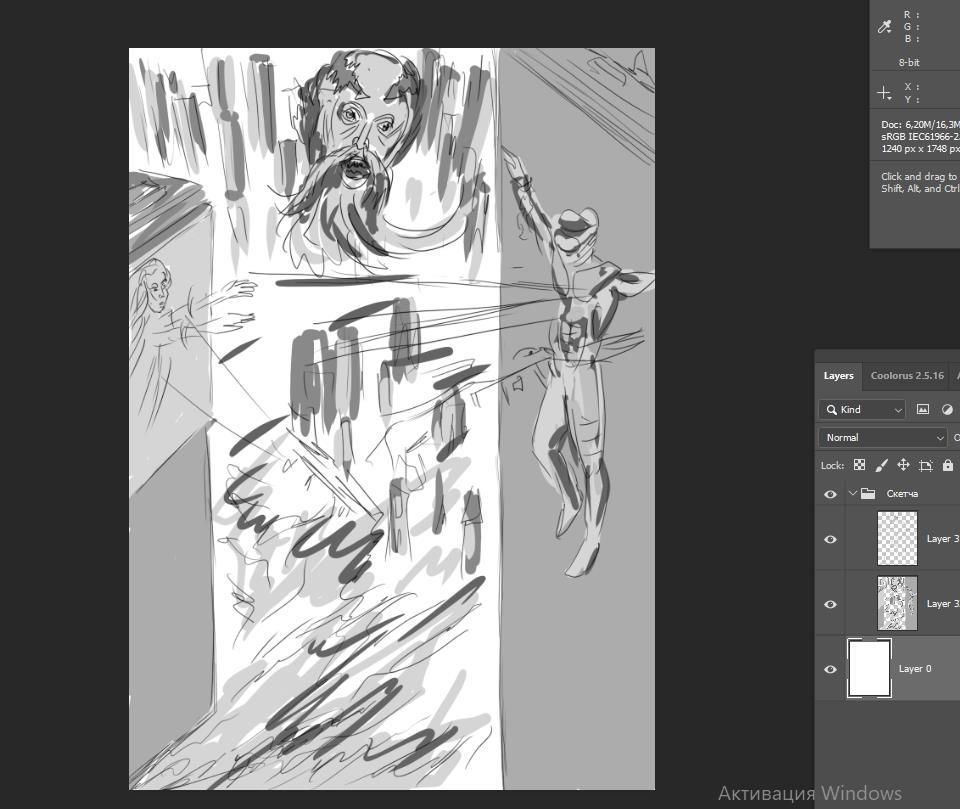The height and width of the screenshot is (809, 960).
Task: Select the Скетча group name
Action: [x=902, y=494]
